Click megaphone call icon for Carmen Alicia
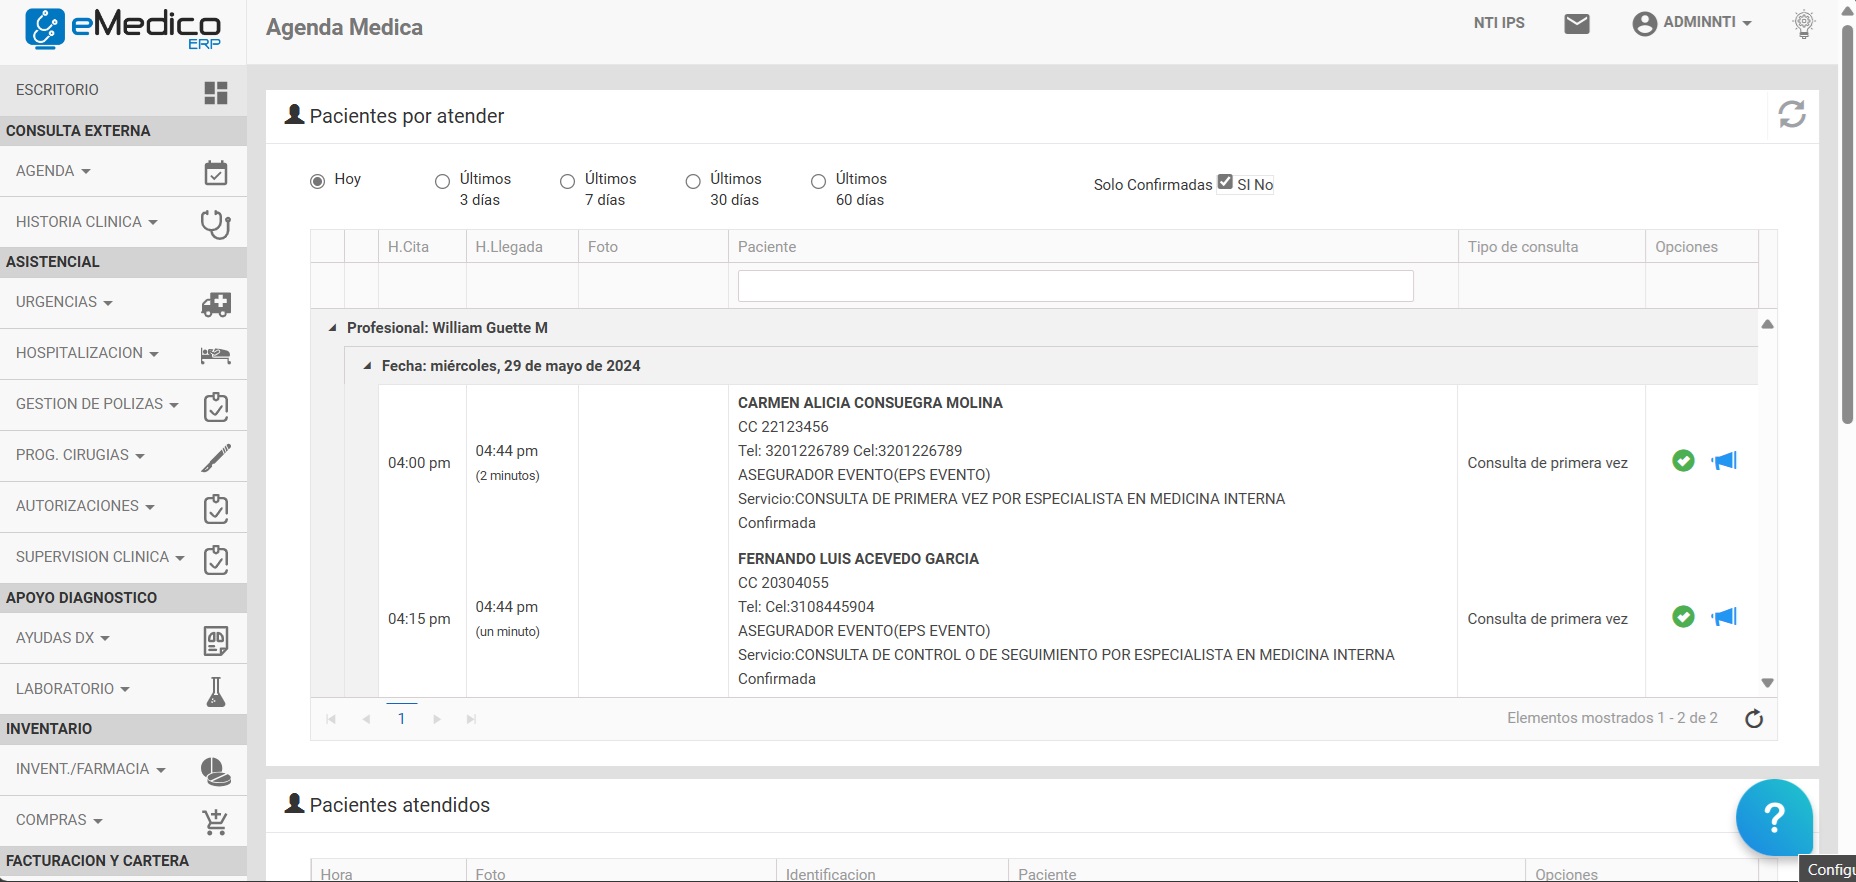This screenshot has width=1856, height=882. 1724,460
